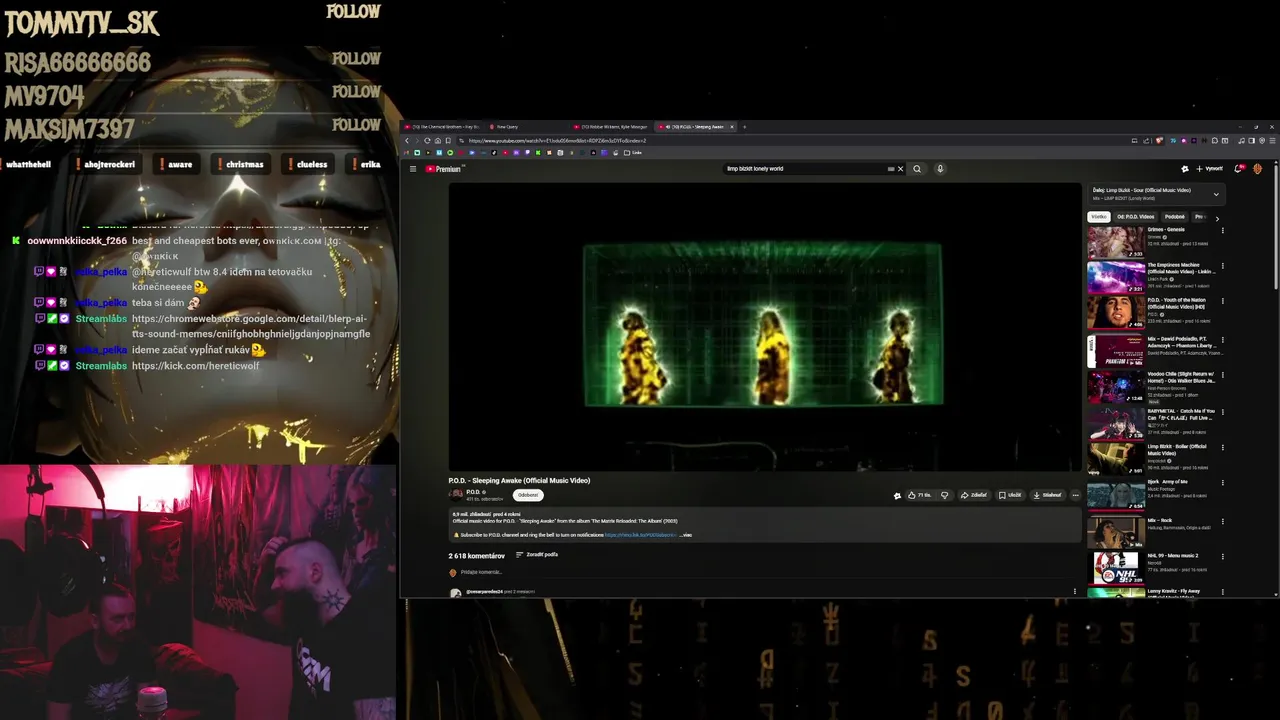Image resolution: width=1280 pixels, height=720 pixels.
Task: Open The Emptiness Machine Linkin Park thumbnail
Action: [x=1116, y=278]
